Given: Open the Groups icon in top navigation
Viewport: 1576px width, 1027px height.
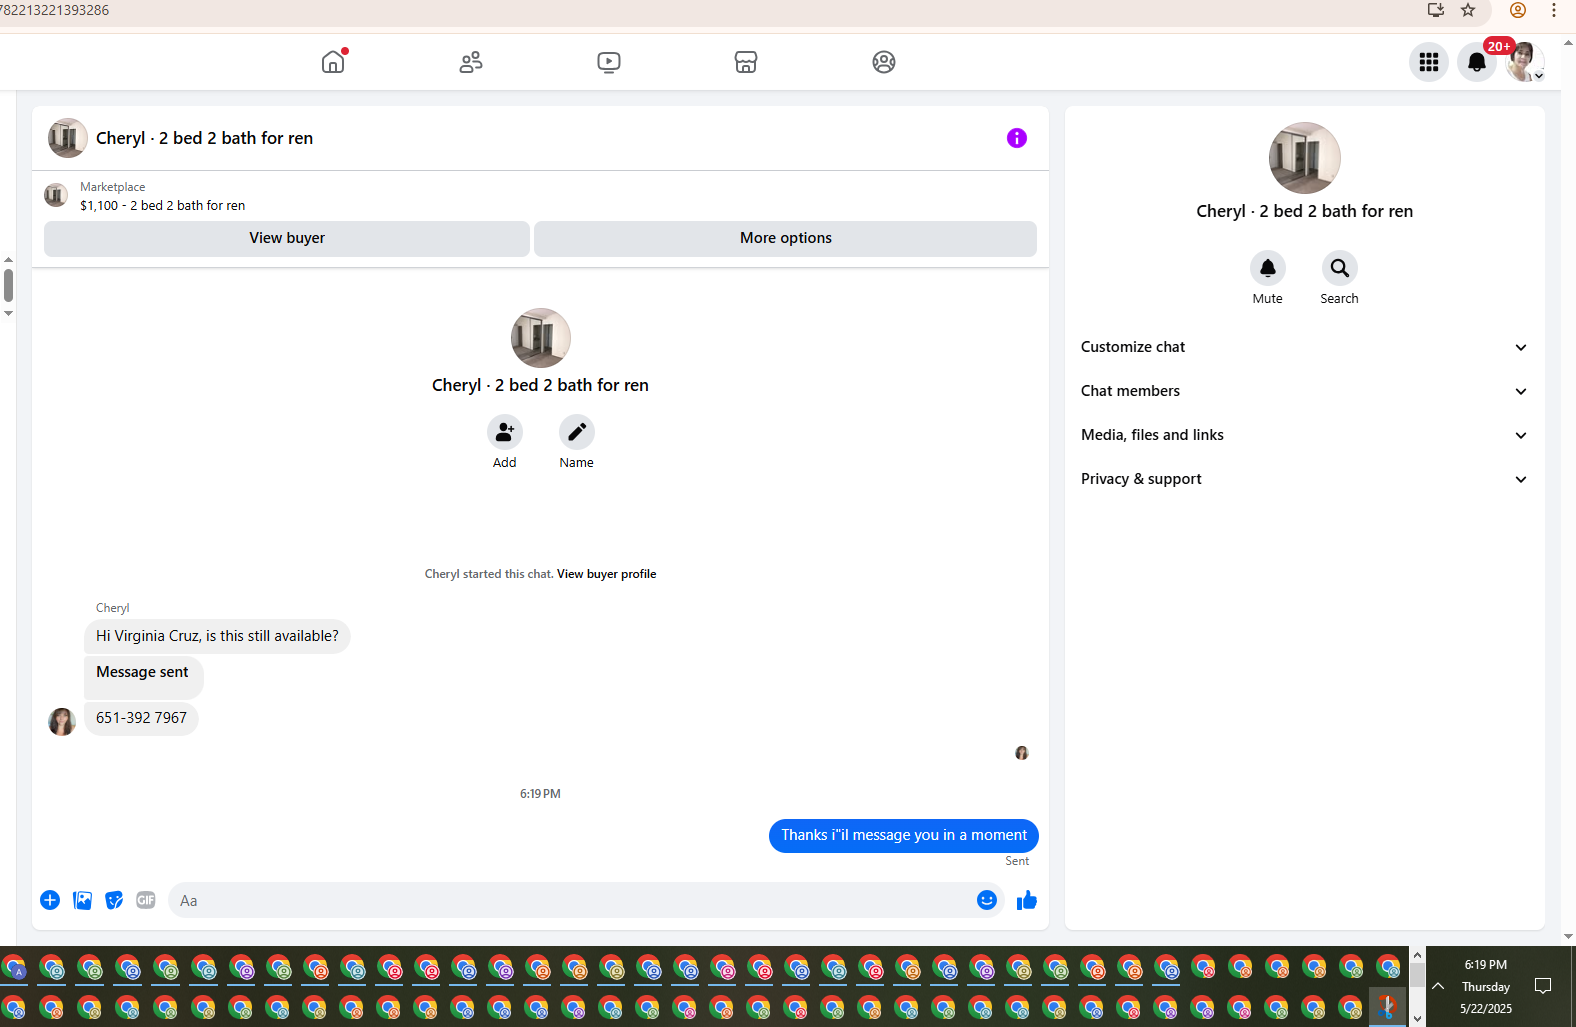Looking at the screenshot, I should [x=884, y=62].
